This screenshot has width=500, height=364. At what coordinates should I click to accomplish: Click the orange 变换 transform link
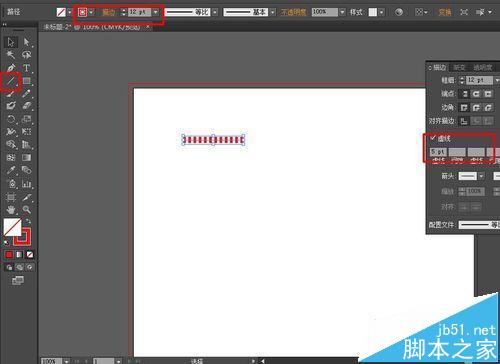coord(445,12)
